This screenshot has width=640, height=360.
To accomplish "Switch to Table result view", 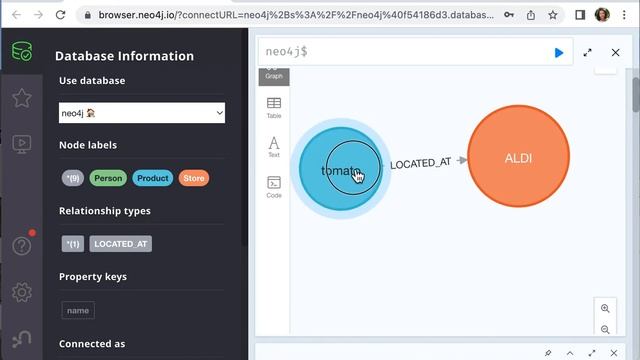I will (274, 108).
